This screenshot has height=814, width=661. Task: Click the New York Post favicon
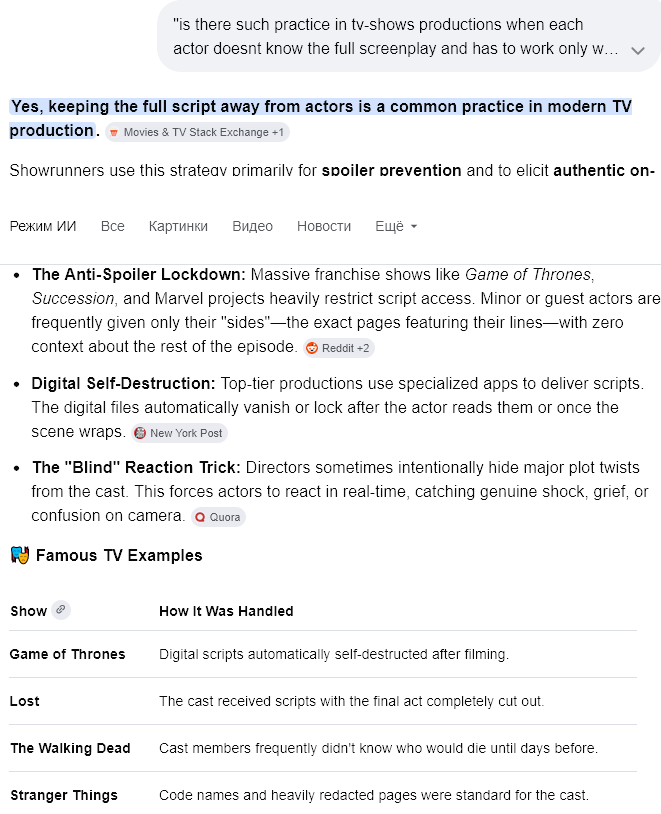[x=140, y=433]
